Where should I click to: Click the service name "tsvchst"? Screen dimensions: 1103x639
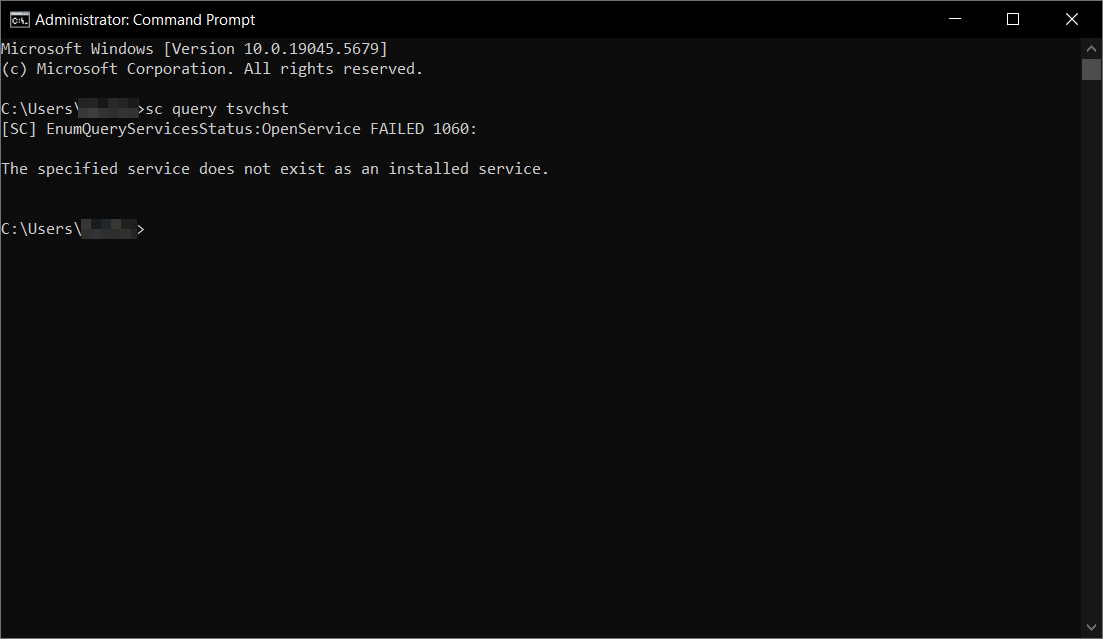click(x=257, y=109)
